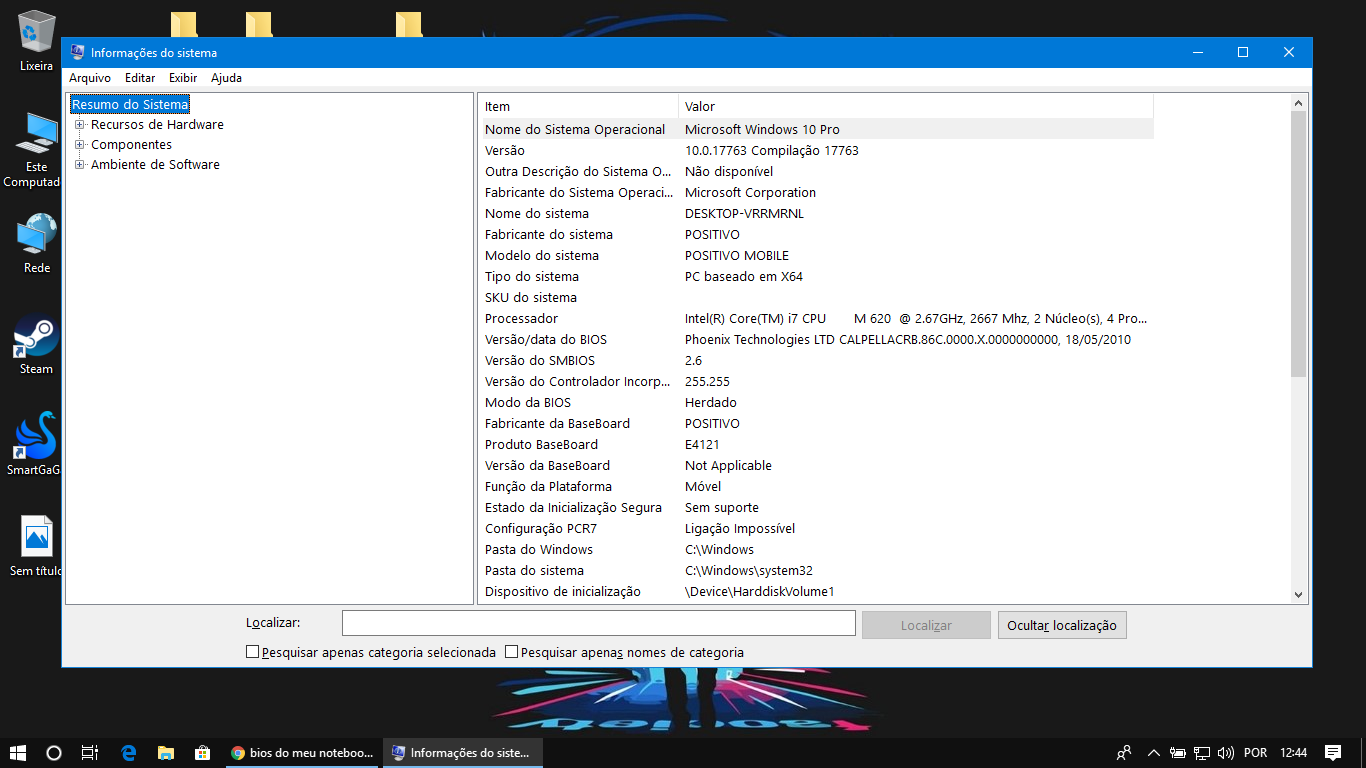Select the SmartGaGa desktop shortcut
1366x768 pixels.
pyautogui.click(x=36, y=443)
